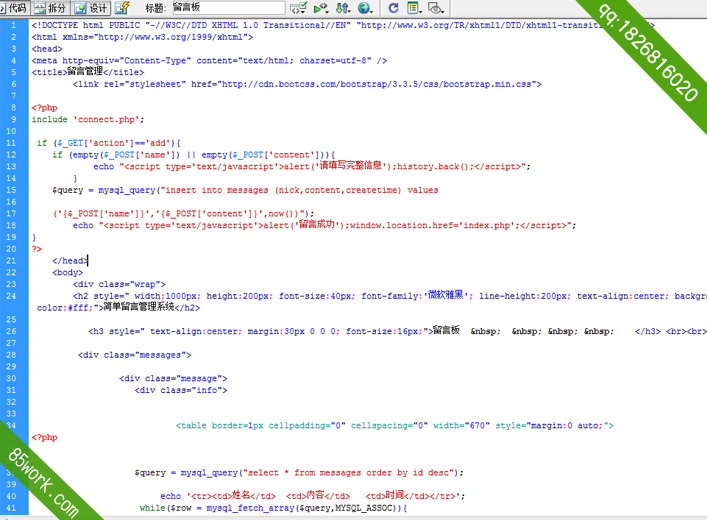
Task: Click the $_GET['action']=='add' condition
Action: (109, 143)
